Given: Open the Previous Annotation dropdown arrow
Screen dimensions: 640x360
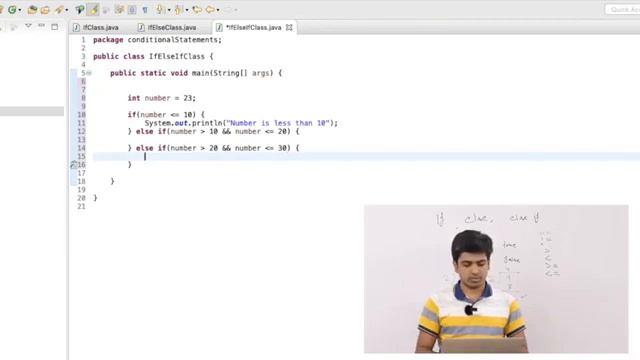Looking at the screenshot, I should 187,10.
